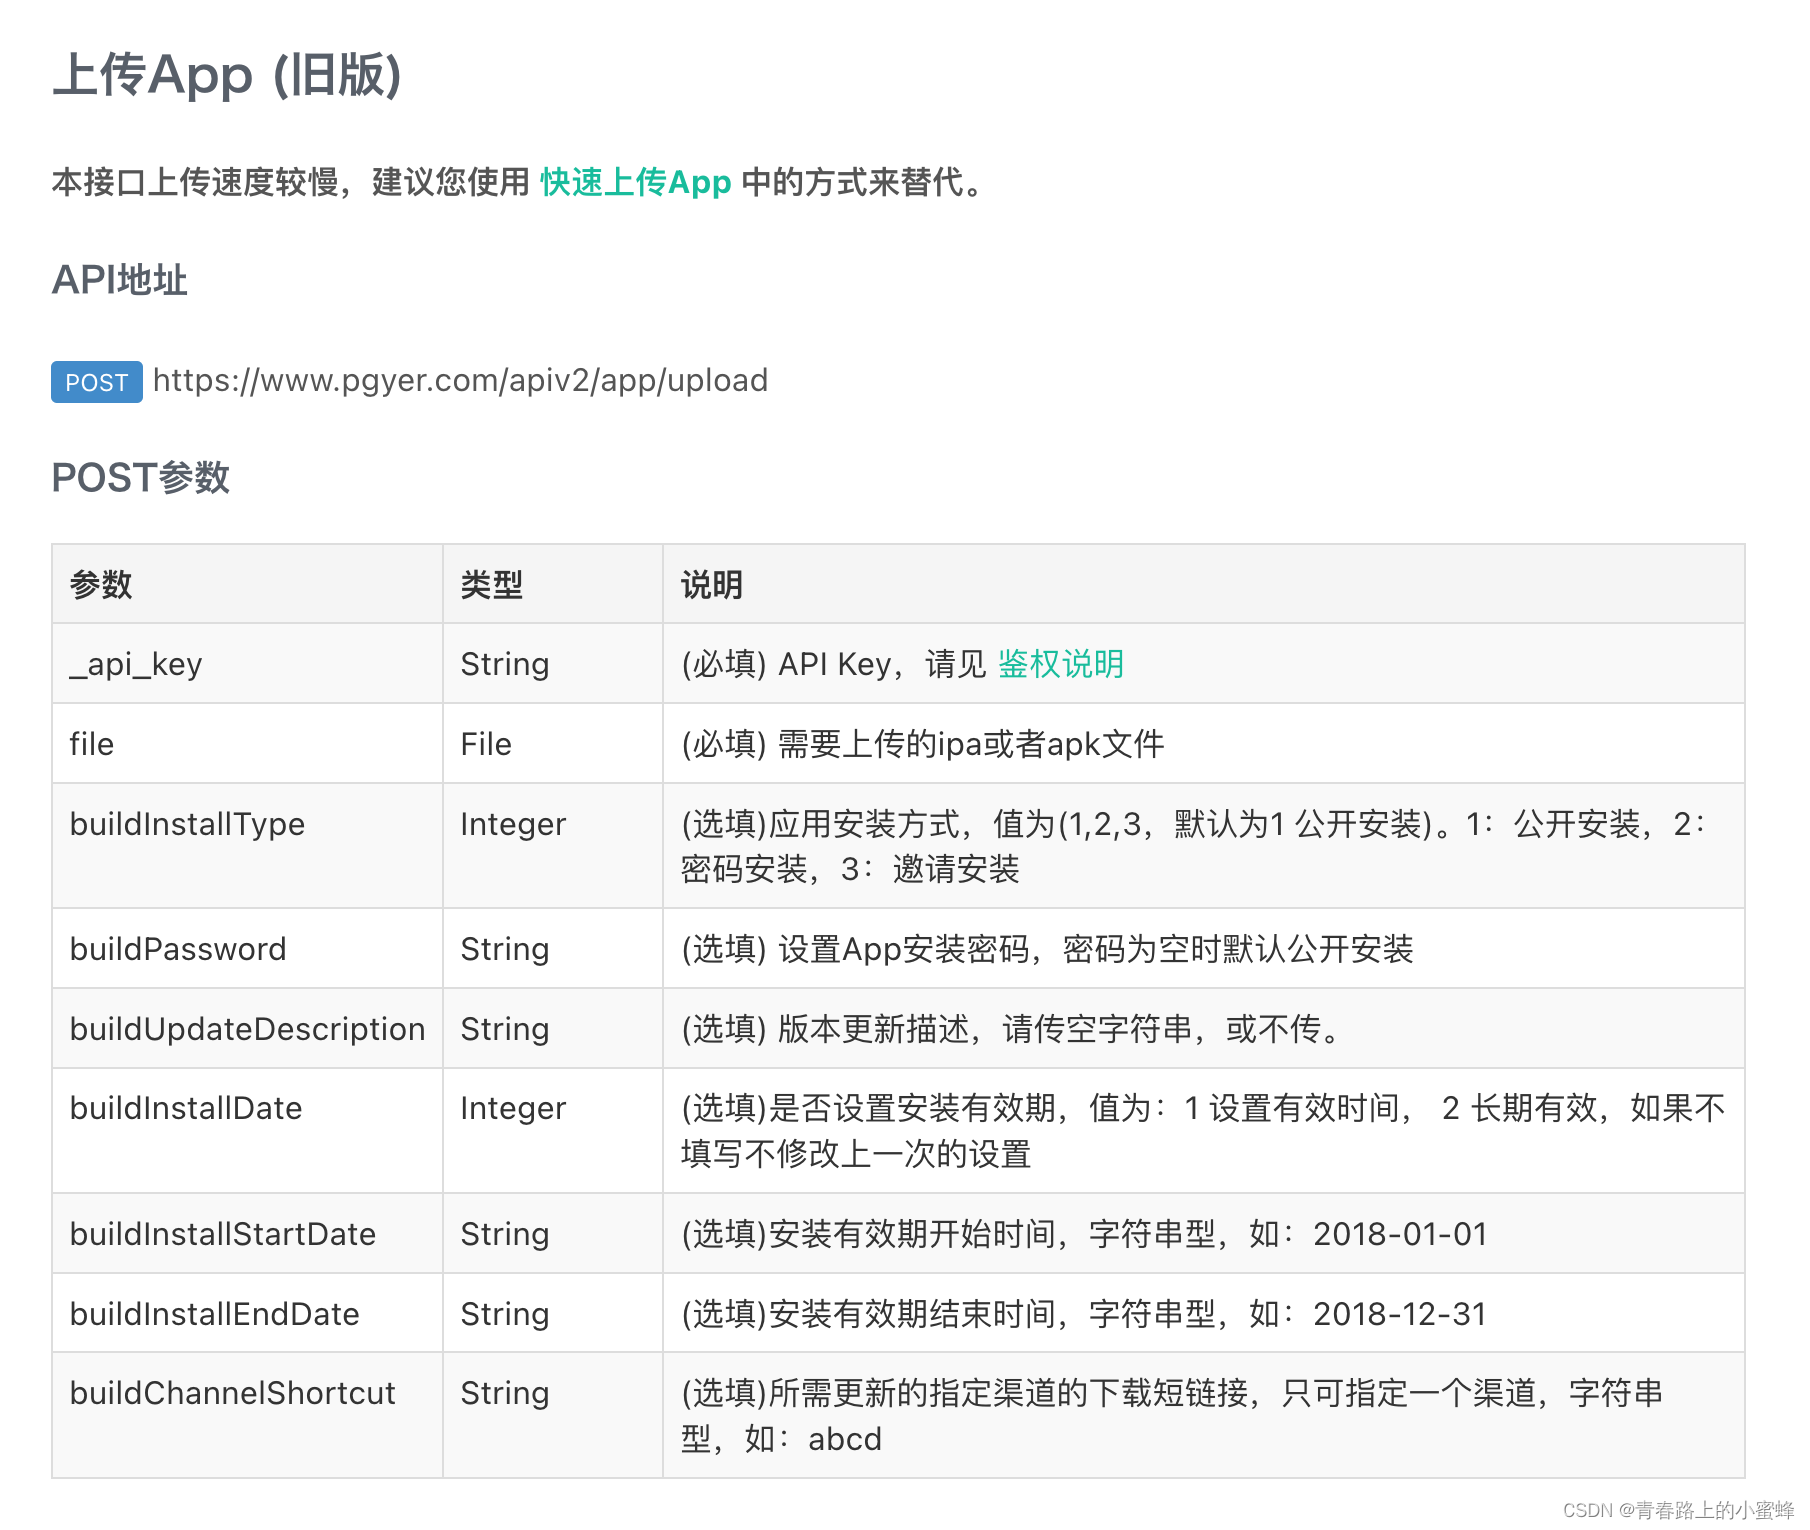1810x1530 pixels.
Task: Click the blue POST method badge
Action: point(97,382)
